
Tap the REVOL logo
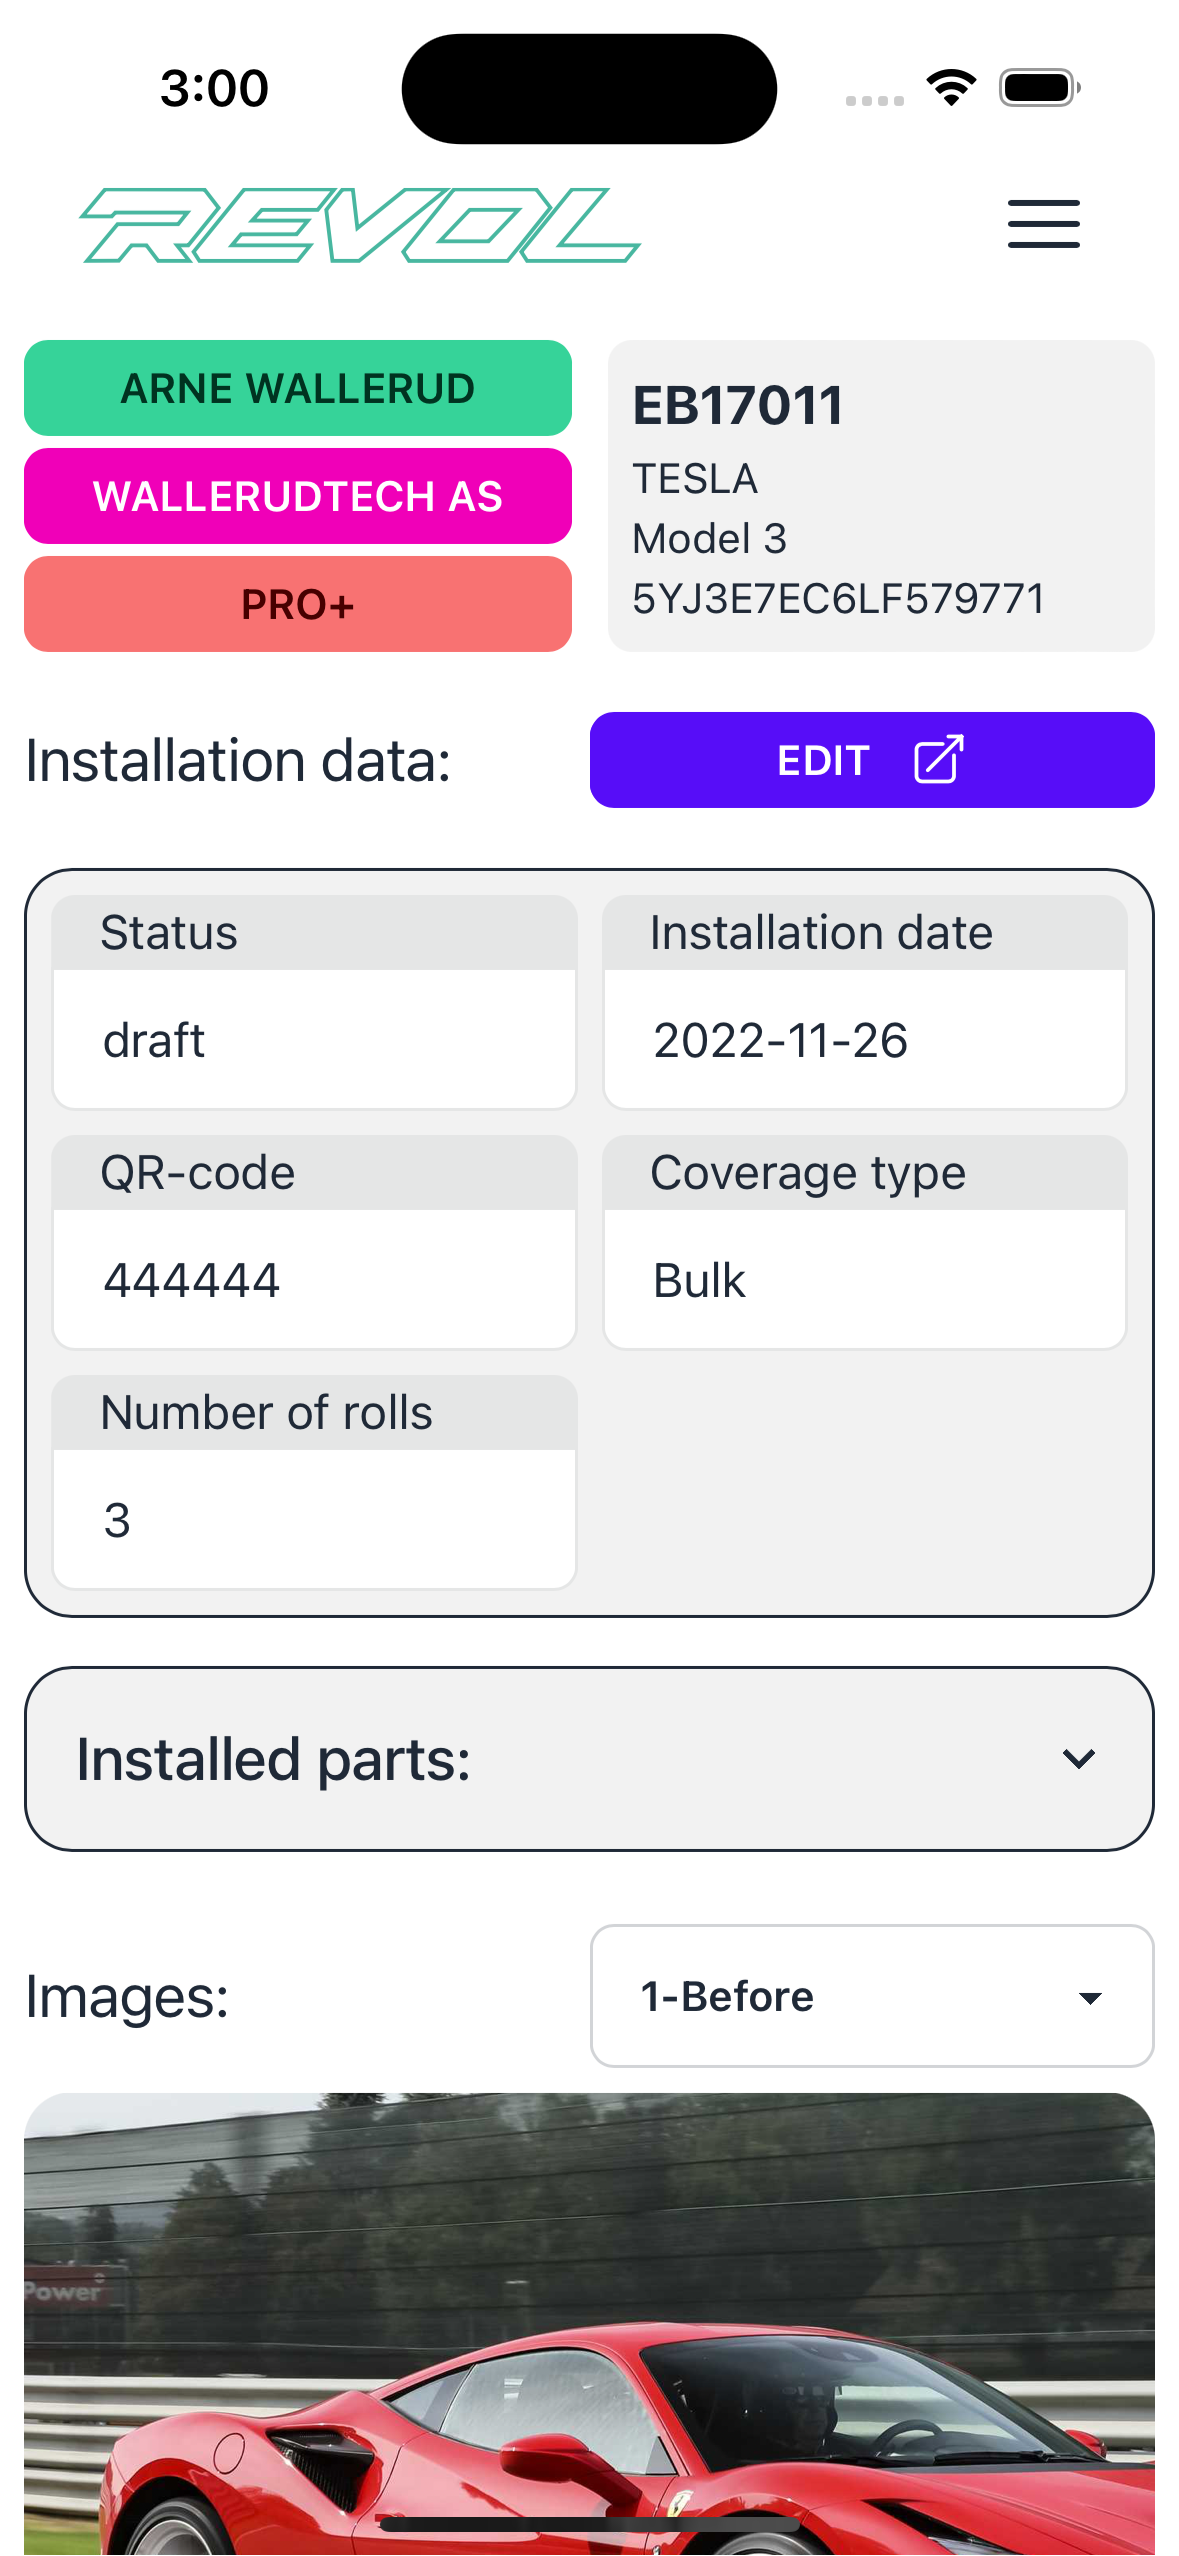(360, 225)
